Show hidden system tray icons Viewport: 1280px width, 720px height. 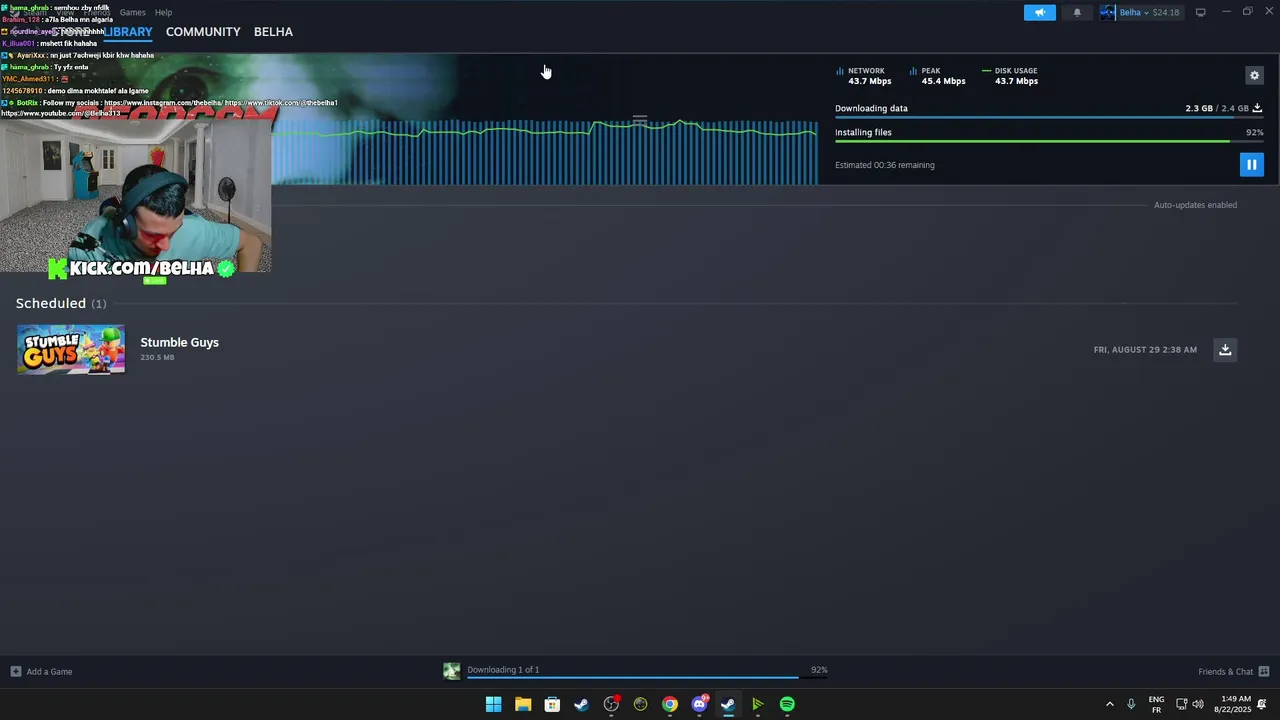[x=1109, y=704]
